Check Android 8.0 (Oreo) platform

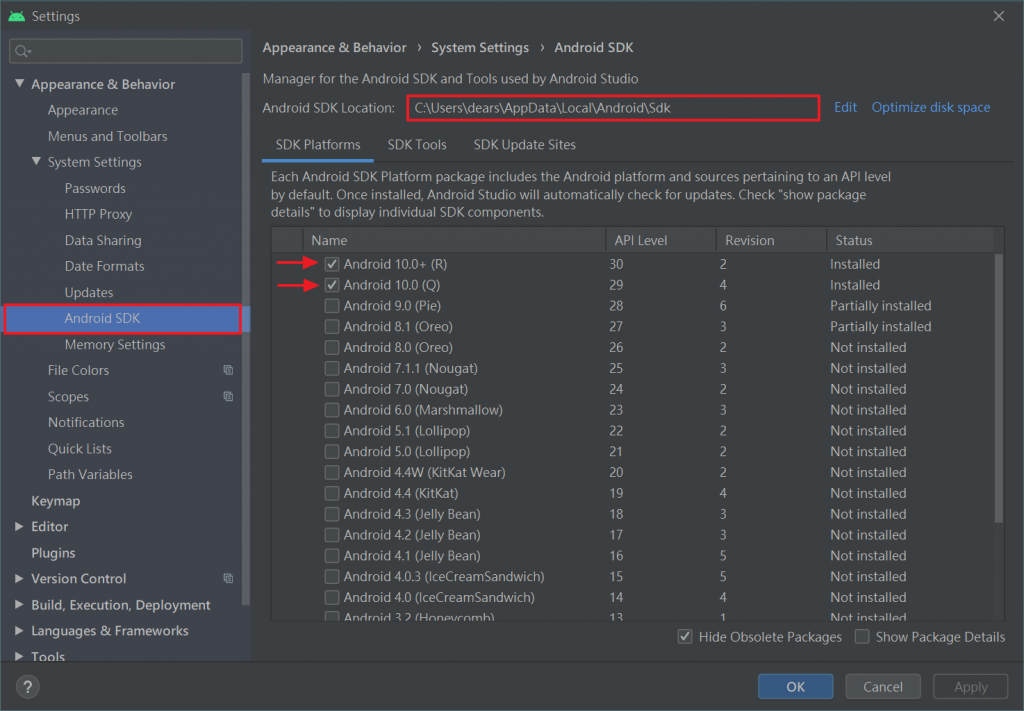click(x=332, y=347)
